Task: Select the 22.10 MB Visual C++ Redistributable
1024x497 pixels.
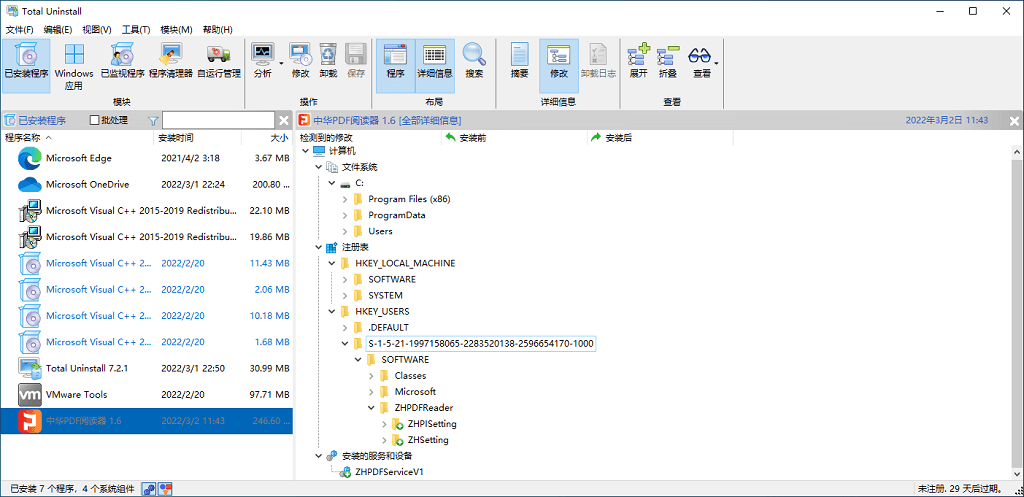Action: coord(146,210)
